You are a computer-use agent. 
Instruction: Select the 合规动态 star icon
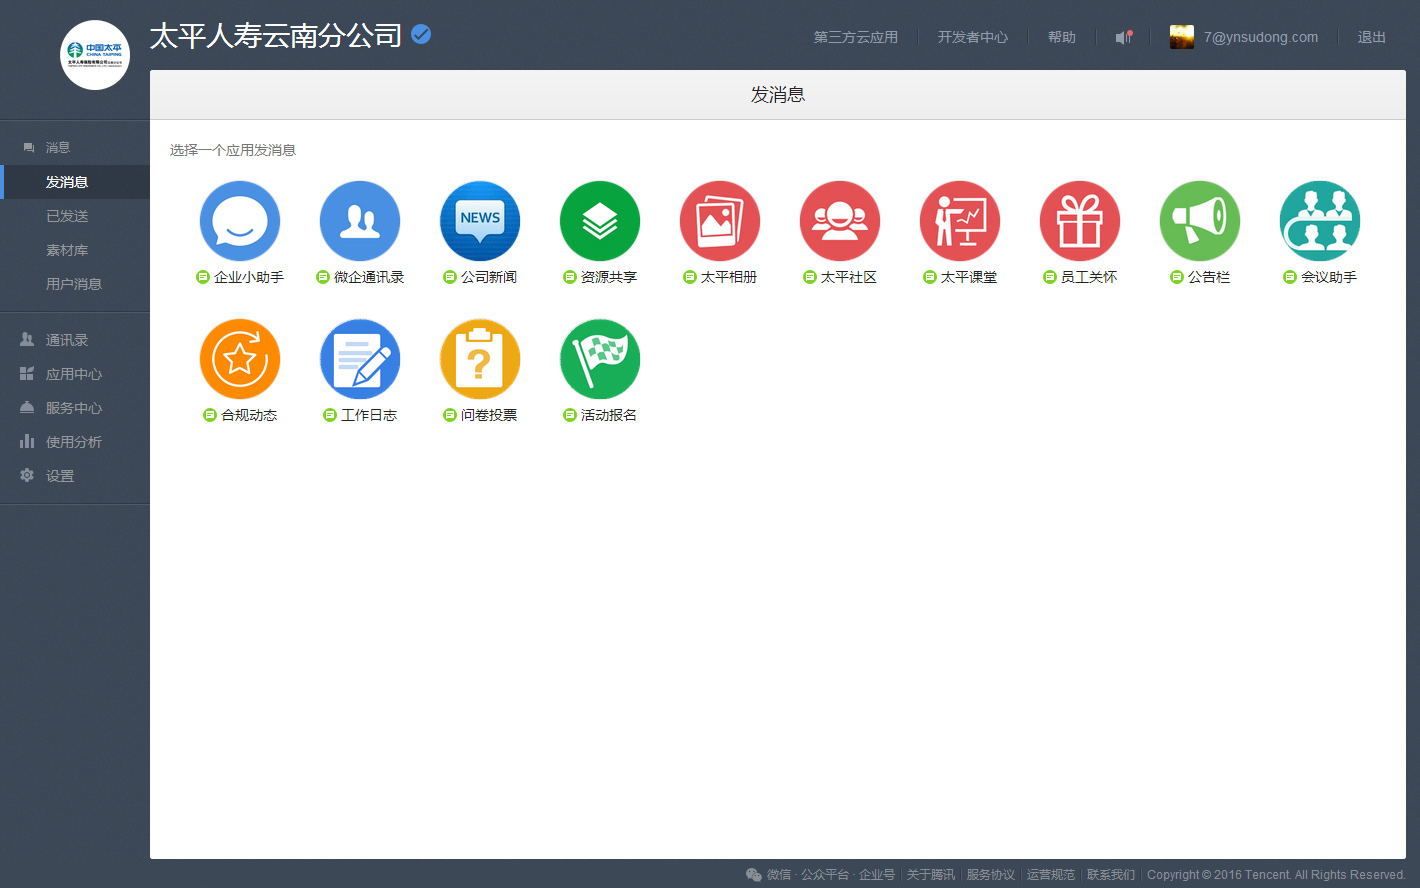(x=240, y=359)
